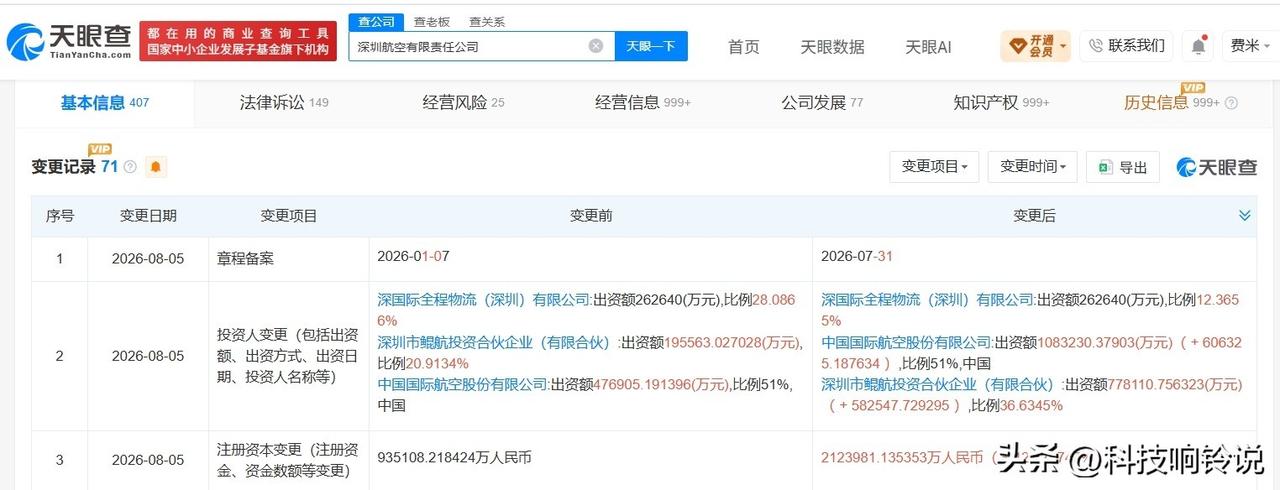Click the red 国家中小企业发展子基金 banner
The width and height of the screenshot is (1280, 490).
click(238, 42)
